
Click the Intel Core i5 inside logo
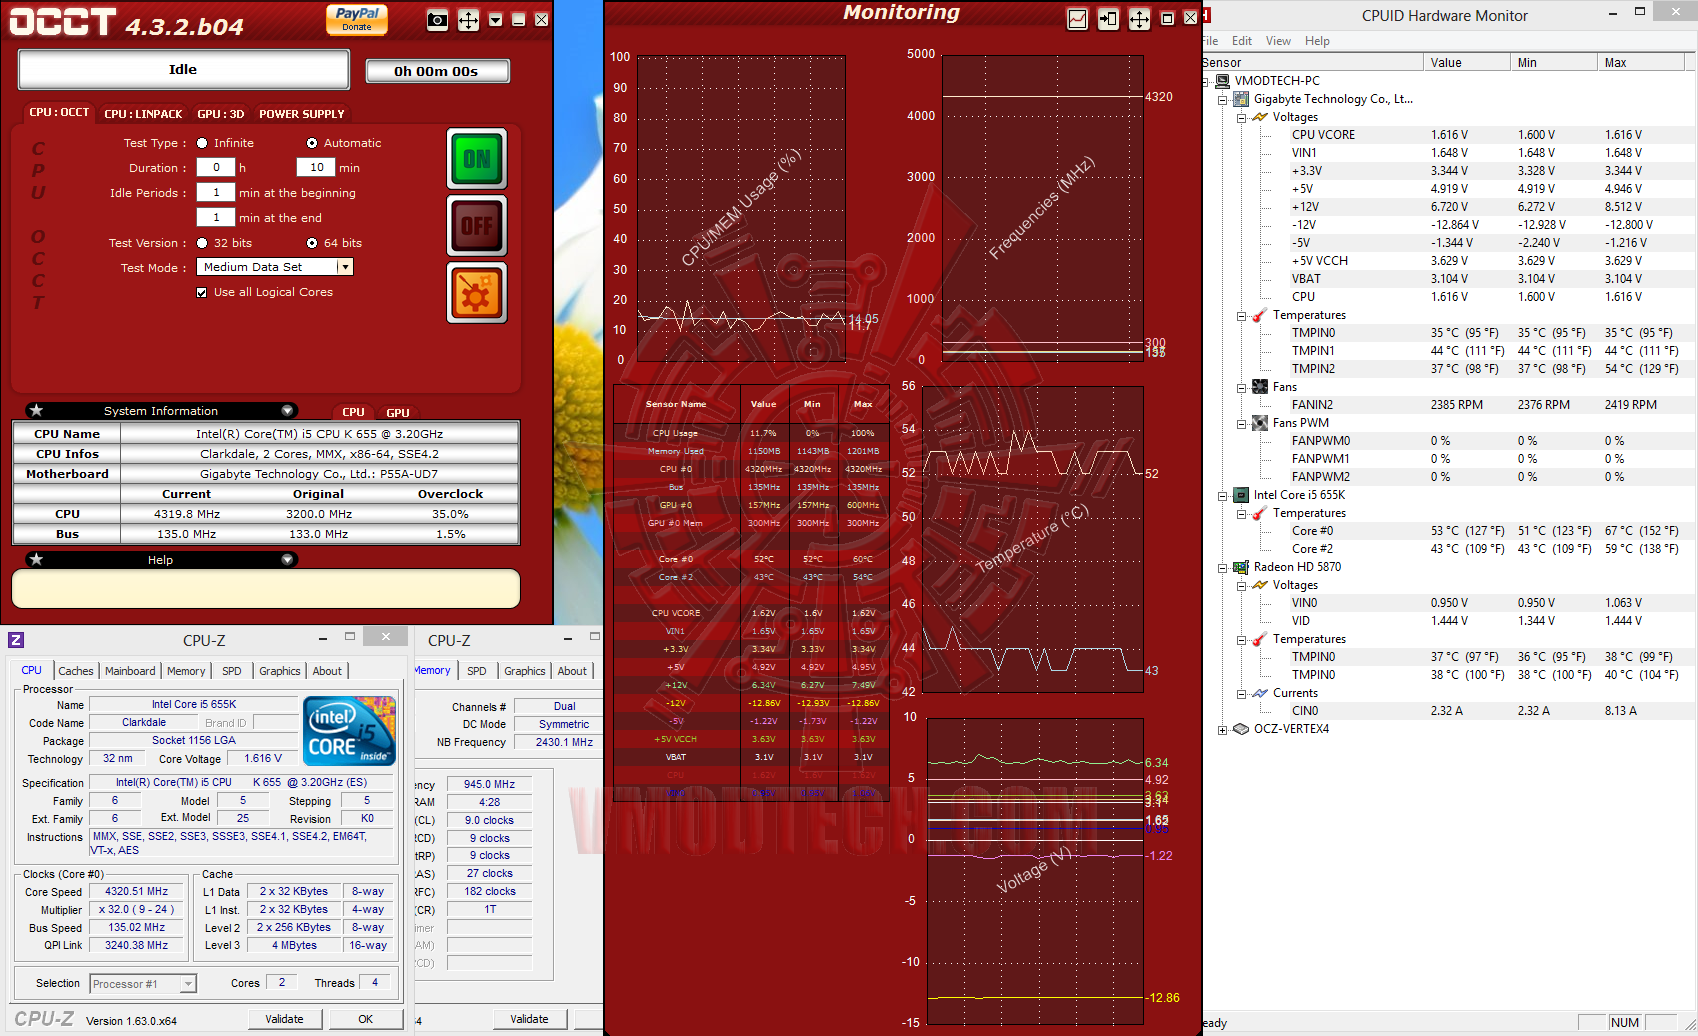350,731
